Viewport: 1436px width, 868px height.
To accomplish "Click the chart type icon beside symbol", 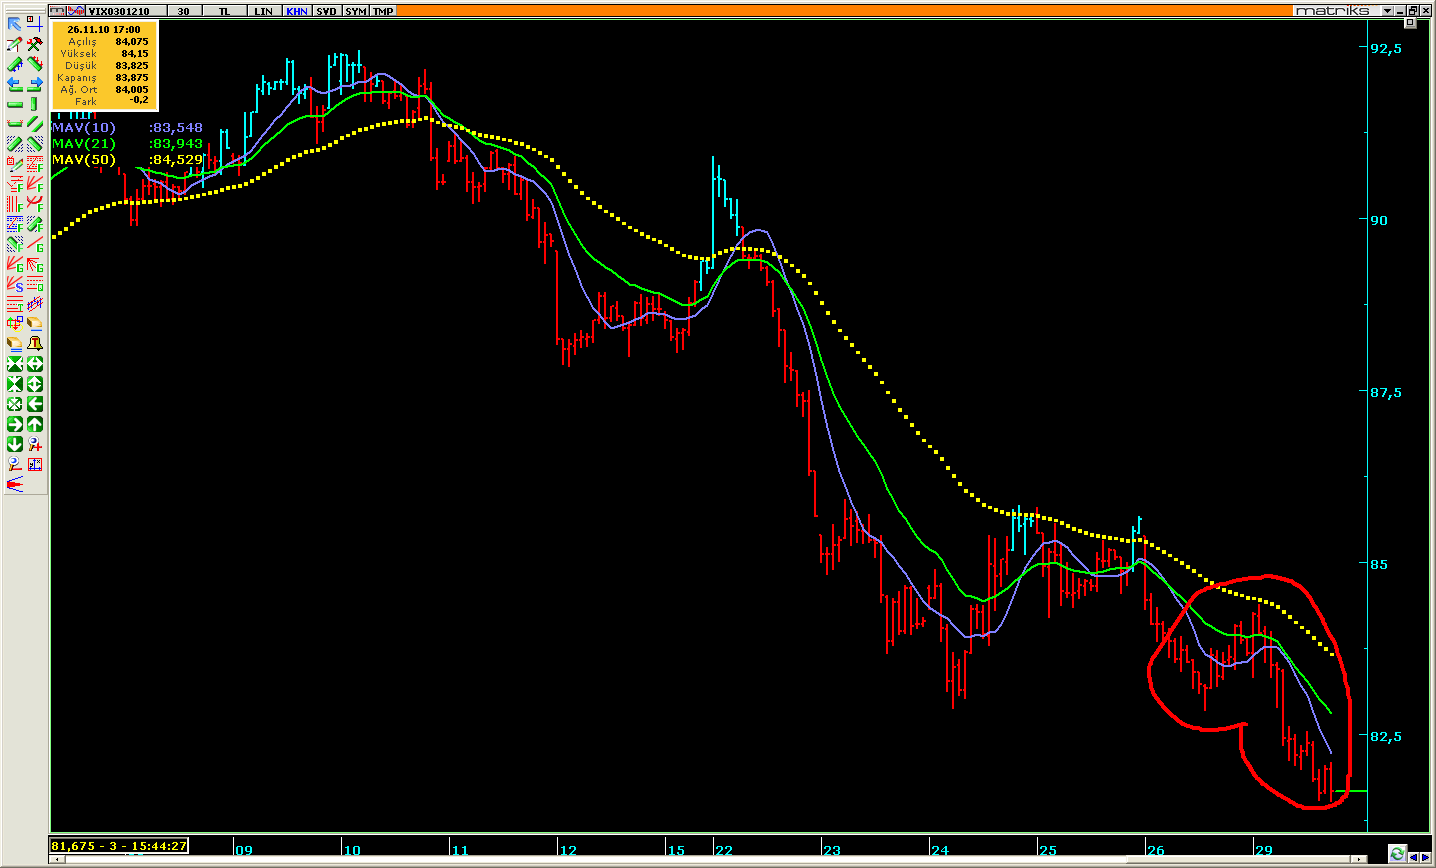I will pyautogui.click(x=75, y=11).
